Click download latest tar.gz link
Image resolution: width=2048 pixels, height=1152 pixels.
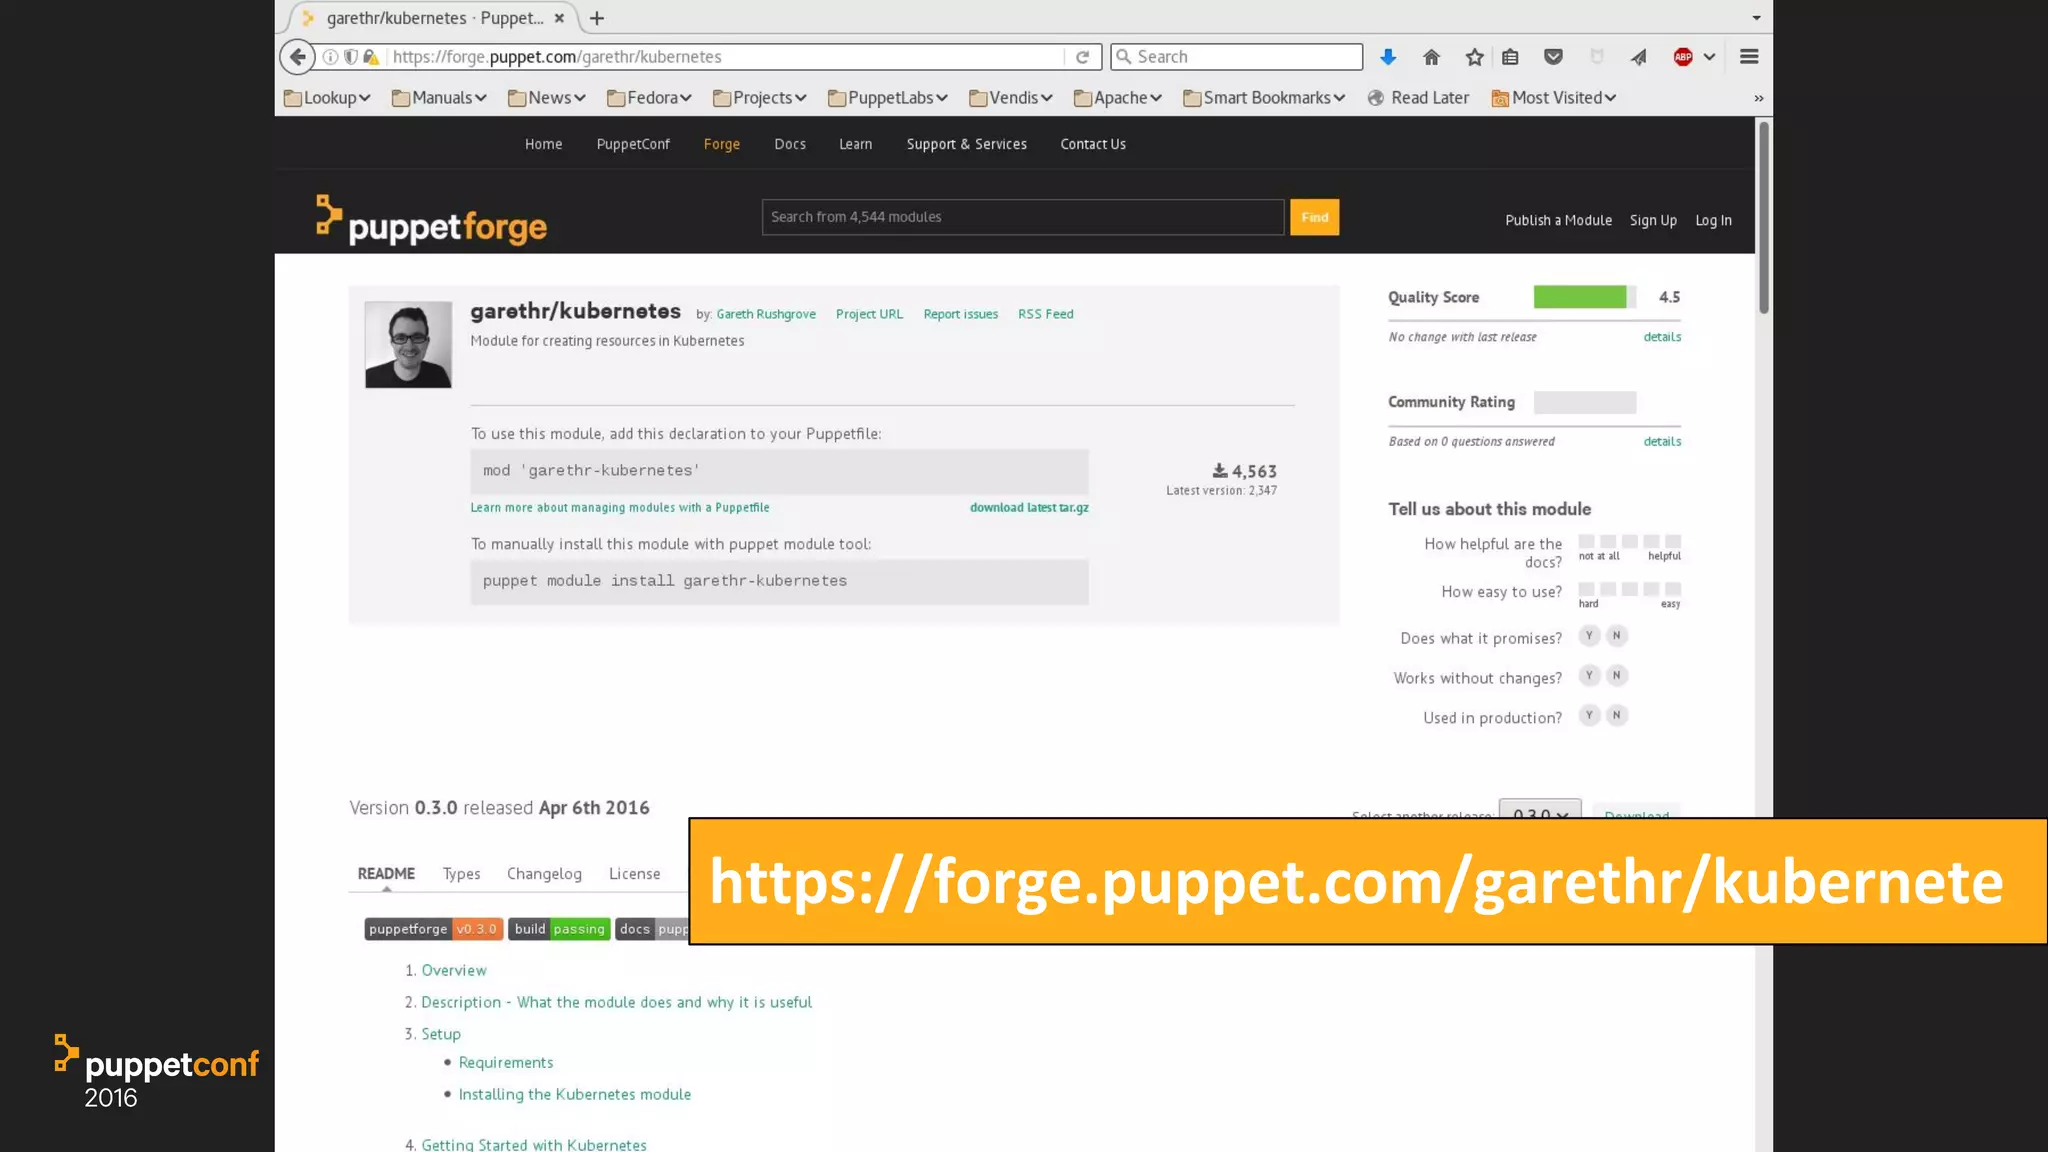coord(1029,507)
